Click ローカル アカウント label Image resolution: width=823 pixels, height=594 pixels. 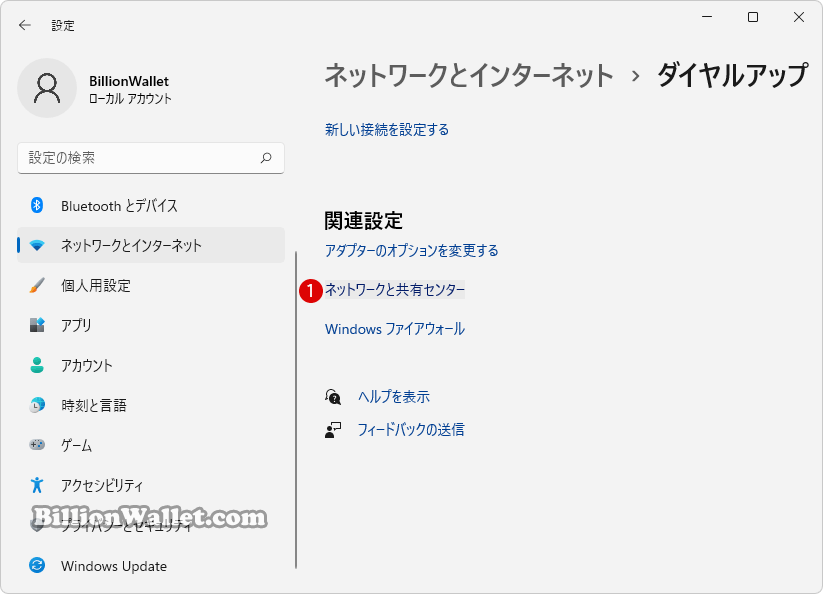tap(130, 99)
